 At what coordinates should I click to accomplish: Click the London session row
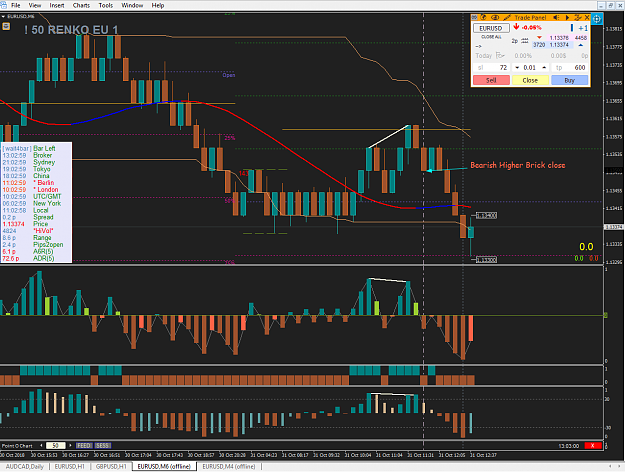point(30,190)
